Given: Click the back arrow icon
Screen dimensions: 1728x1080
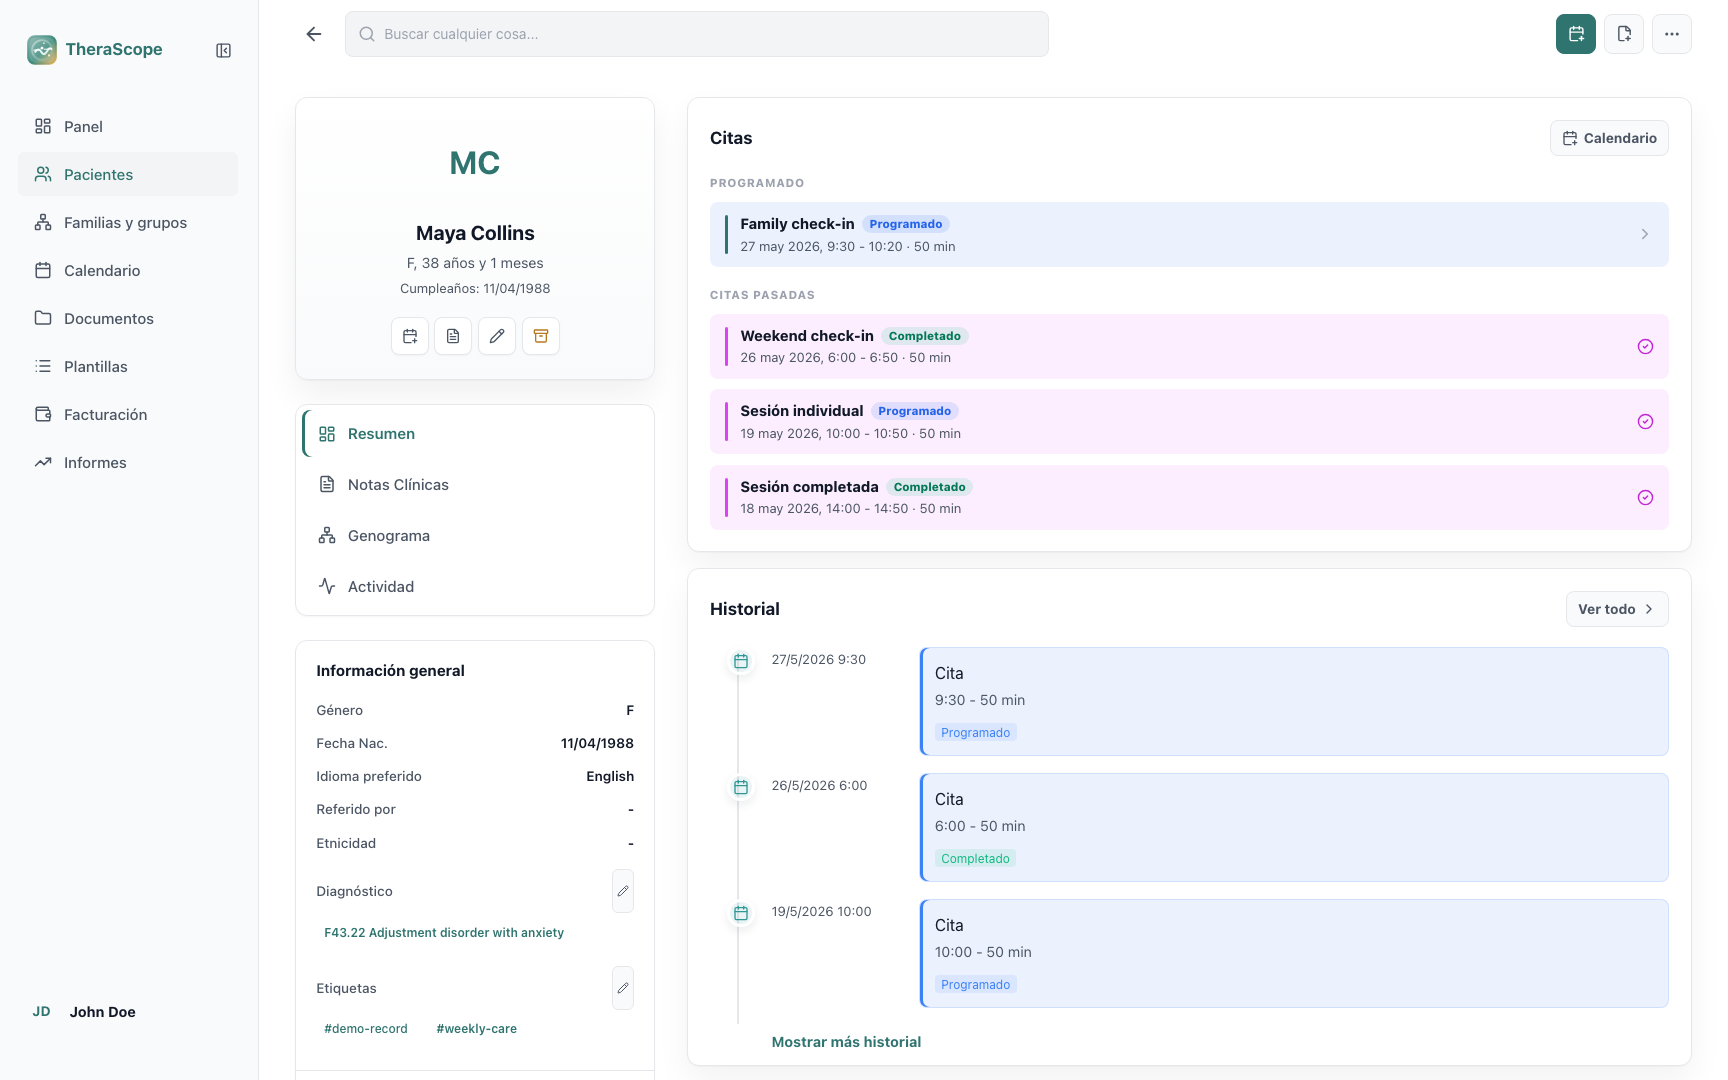Looking at the screenshot, I should (x=314, y=34).
